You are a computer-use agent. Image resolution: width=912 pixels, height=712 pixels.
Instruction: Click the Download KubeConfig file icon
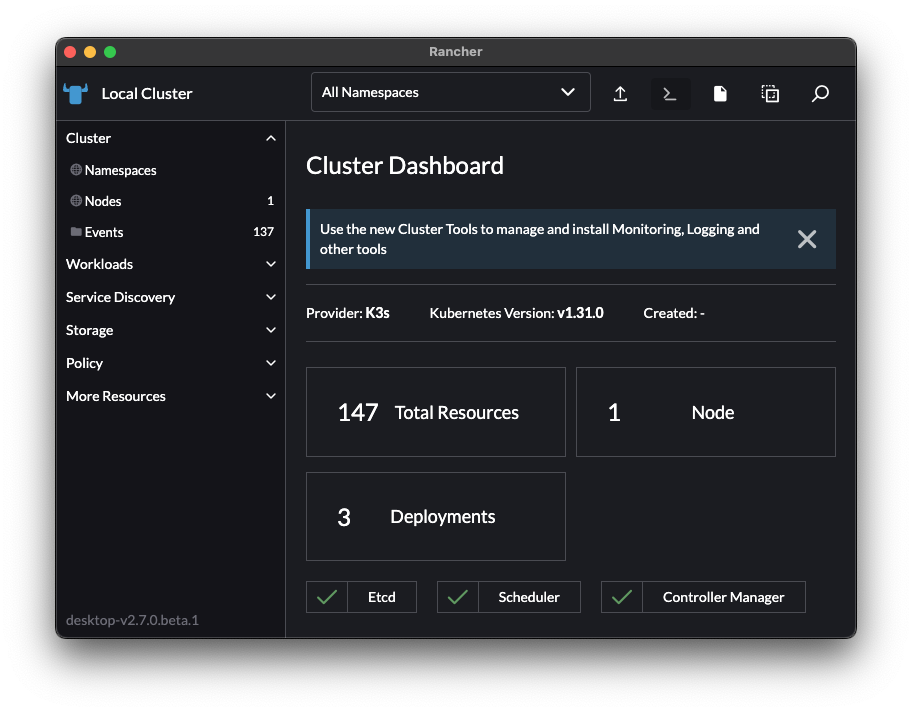point(720,93)
